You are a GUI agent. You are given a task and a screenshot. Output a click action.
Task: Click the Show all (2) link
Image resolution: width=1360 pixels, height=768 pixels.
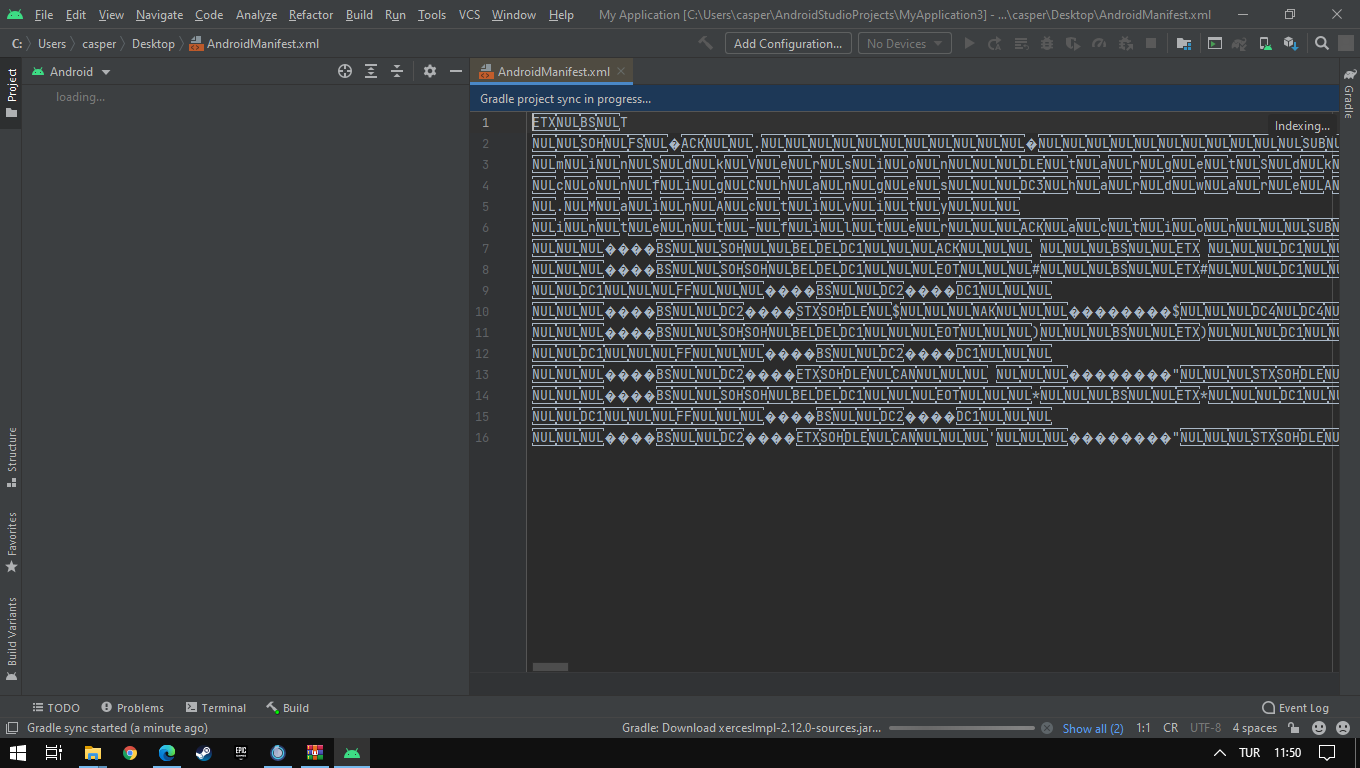click(1092, 728)
